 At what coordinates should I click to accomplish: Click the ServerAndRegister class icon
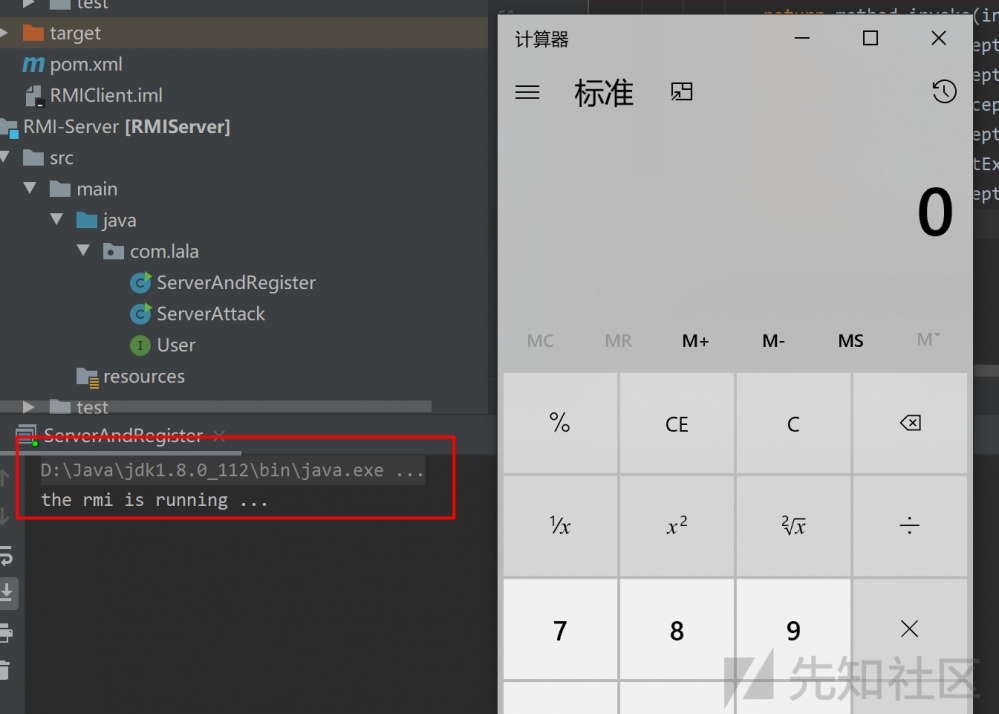point(140,282)
